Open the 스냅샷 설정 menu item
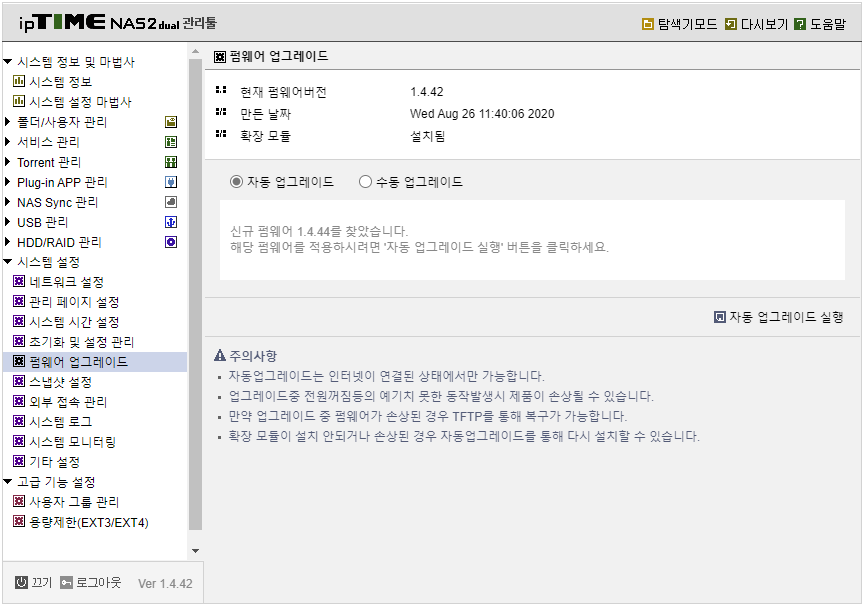Viewport: 868px width, 608px height. coord(60,382)
